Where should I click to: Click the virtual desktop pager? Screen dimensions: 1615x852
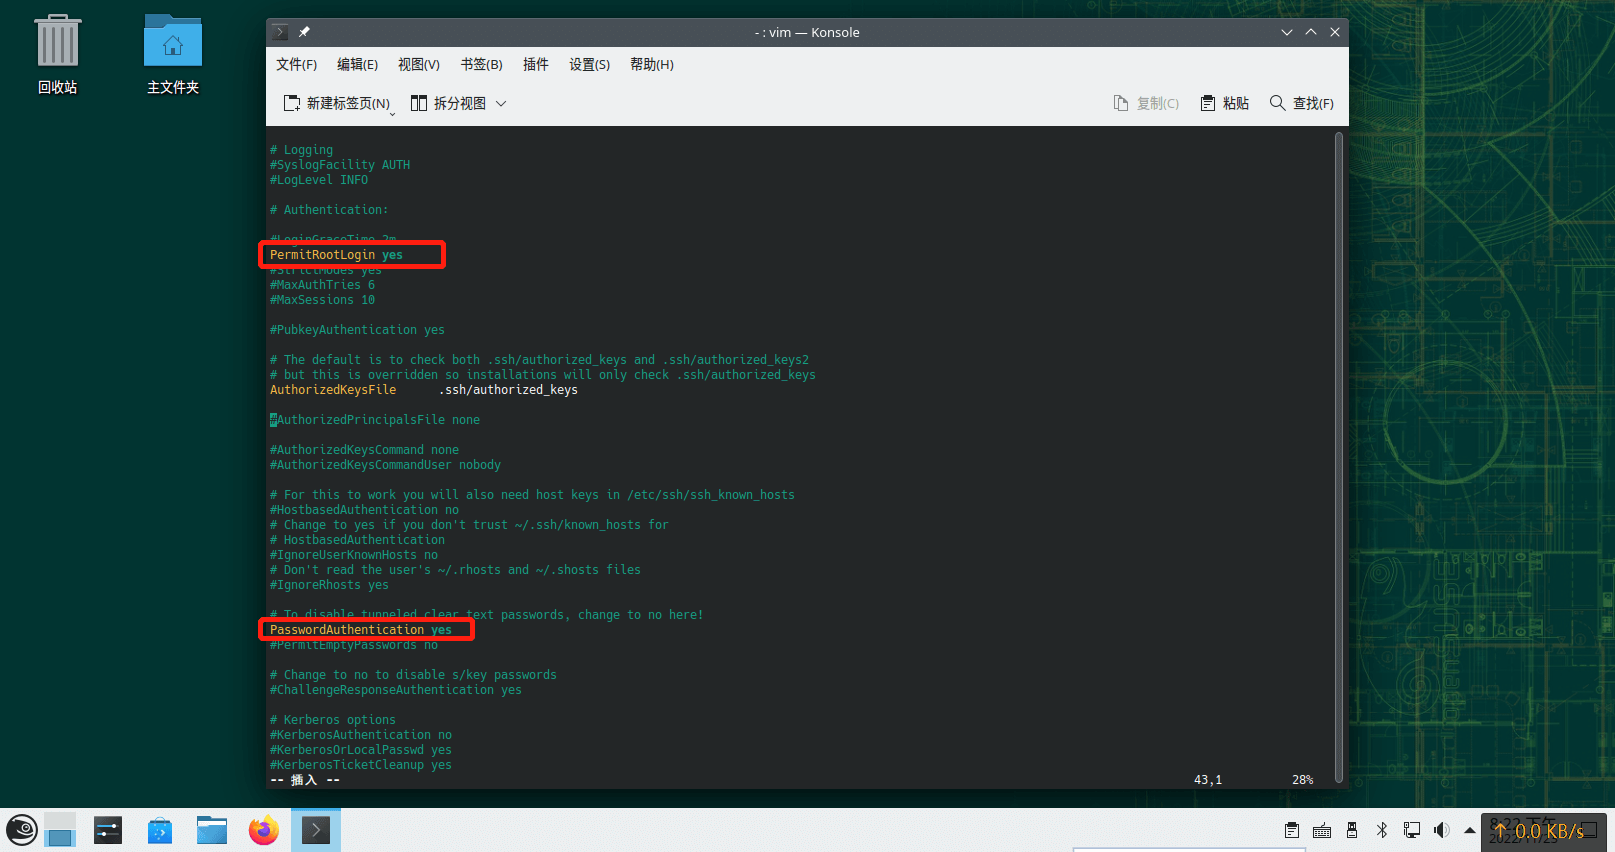click(x=60, y=830)
